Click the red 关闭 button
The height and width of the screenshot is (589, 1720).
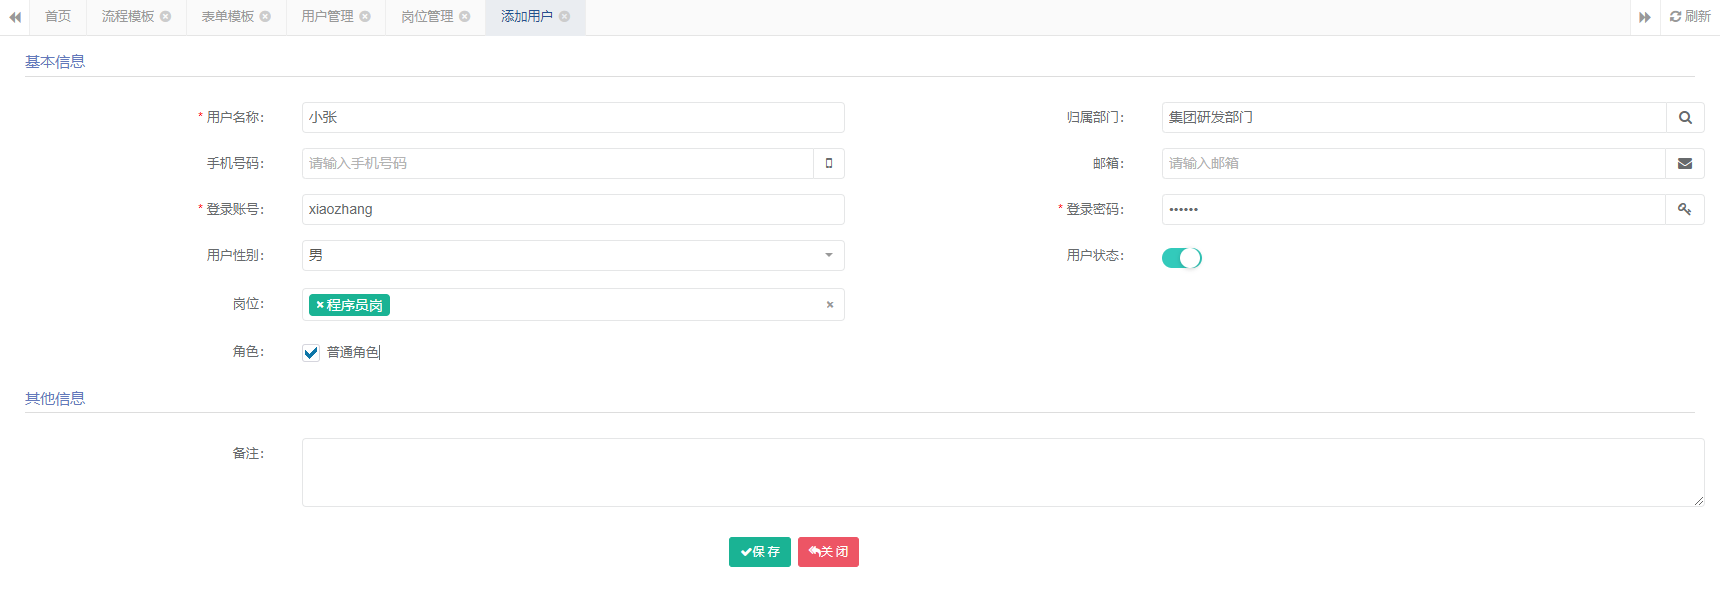coord(828,552)
